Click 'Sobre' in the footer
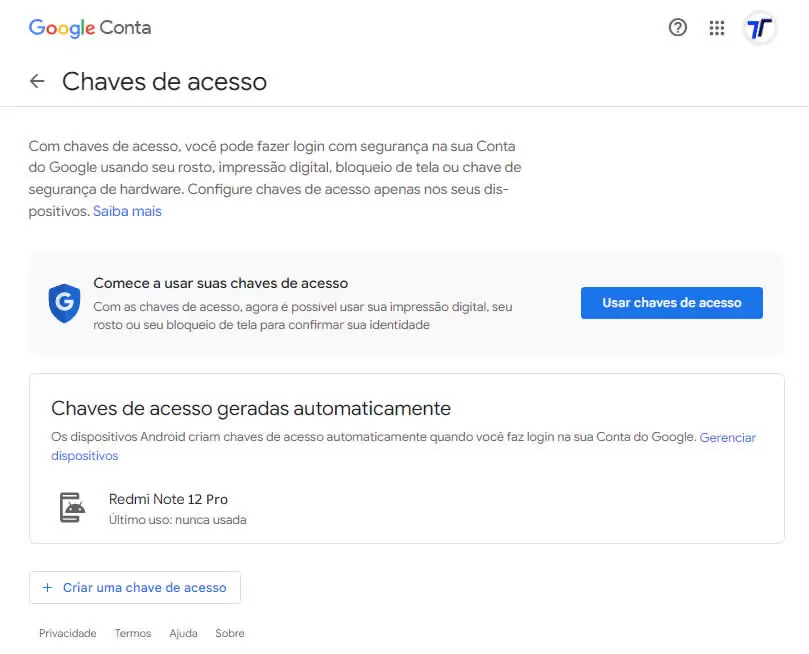The image size is (809, 654). pos(229,633)
